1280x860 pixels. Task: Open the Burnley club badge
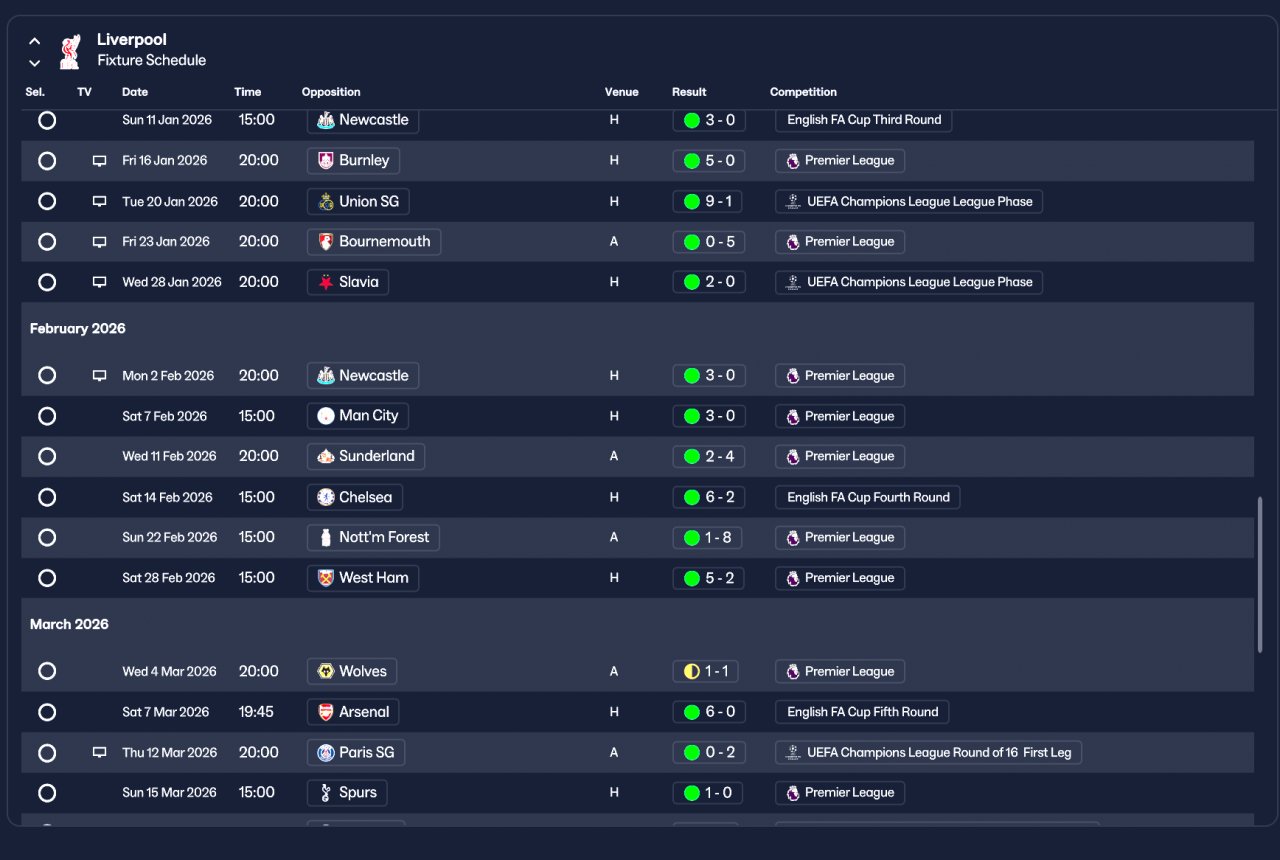point(325,160)
